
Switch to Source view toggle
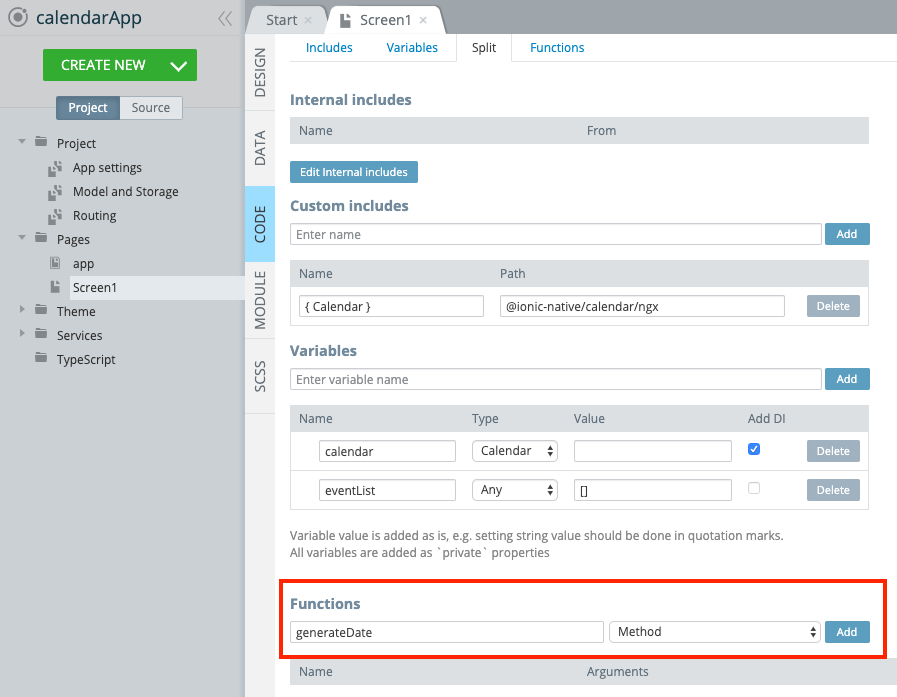click(151, 108)
